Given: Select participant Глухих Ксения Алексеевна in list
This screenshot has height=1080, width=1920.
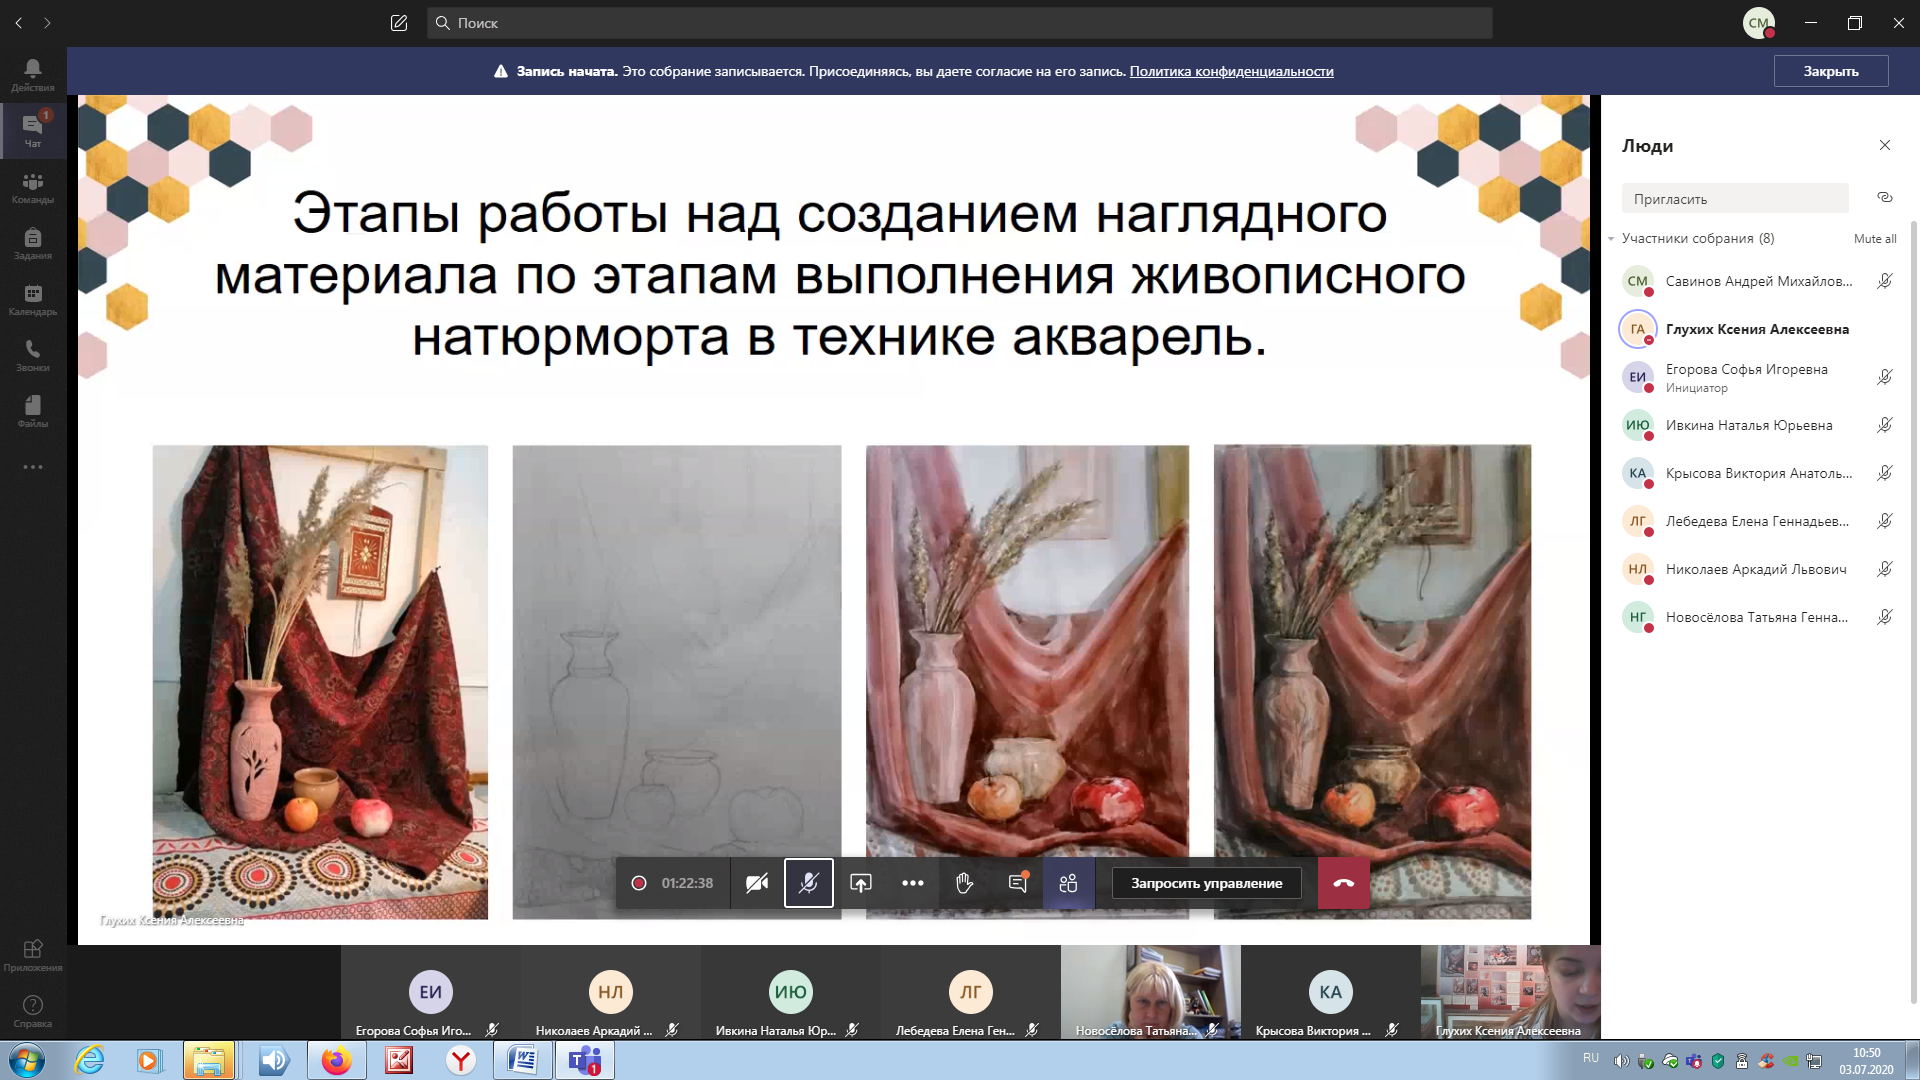Looking at the screenshot, I should [1757, 329].
